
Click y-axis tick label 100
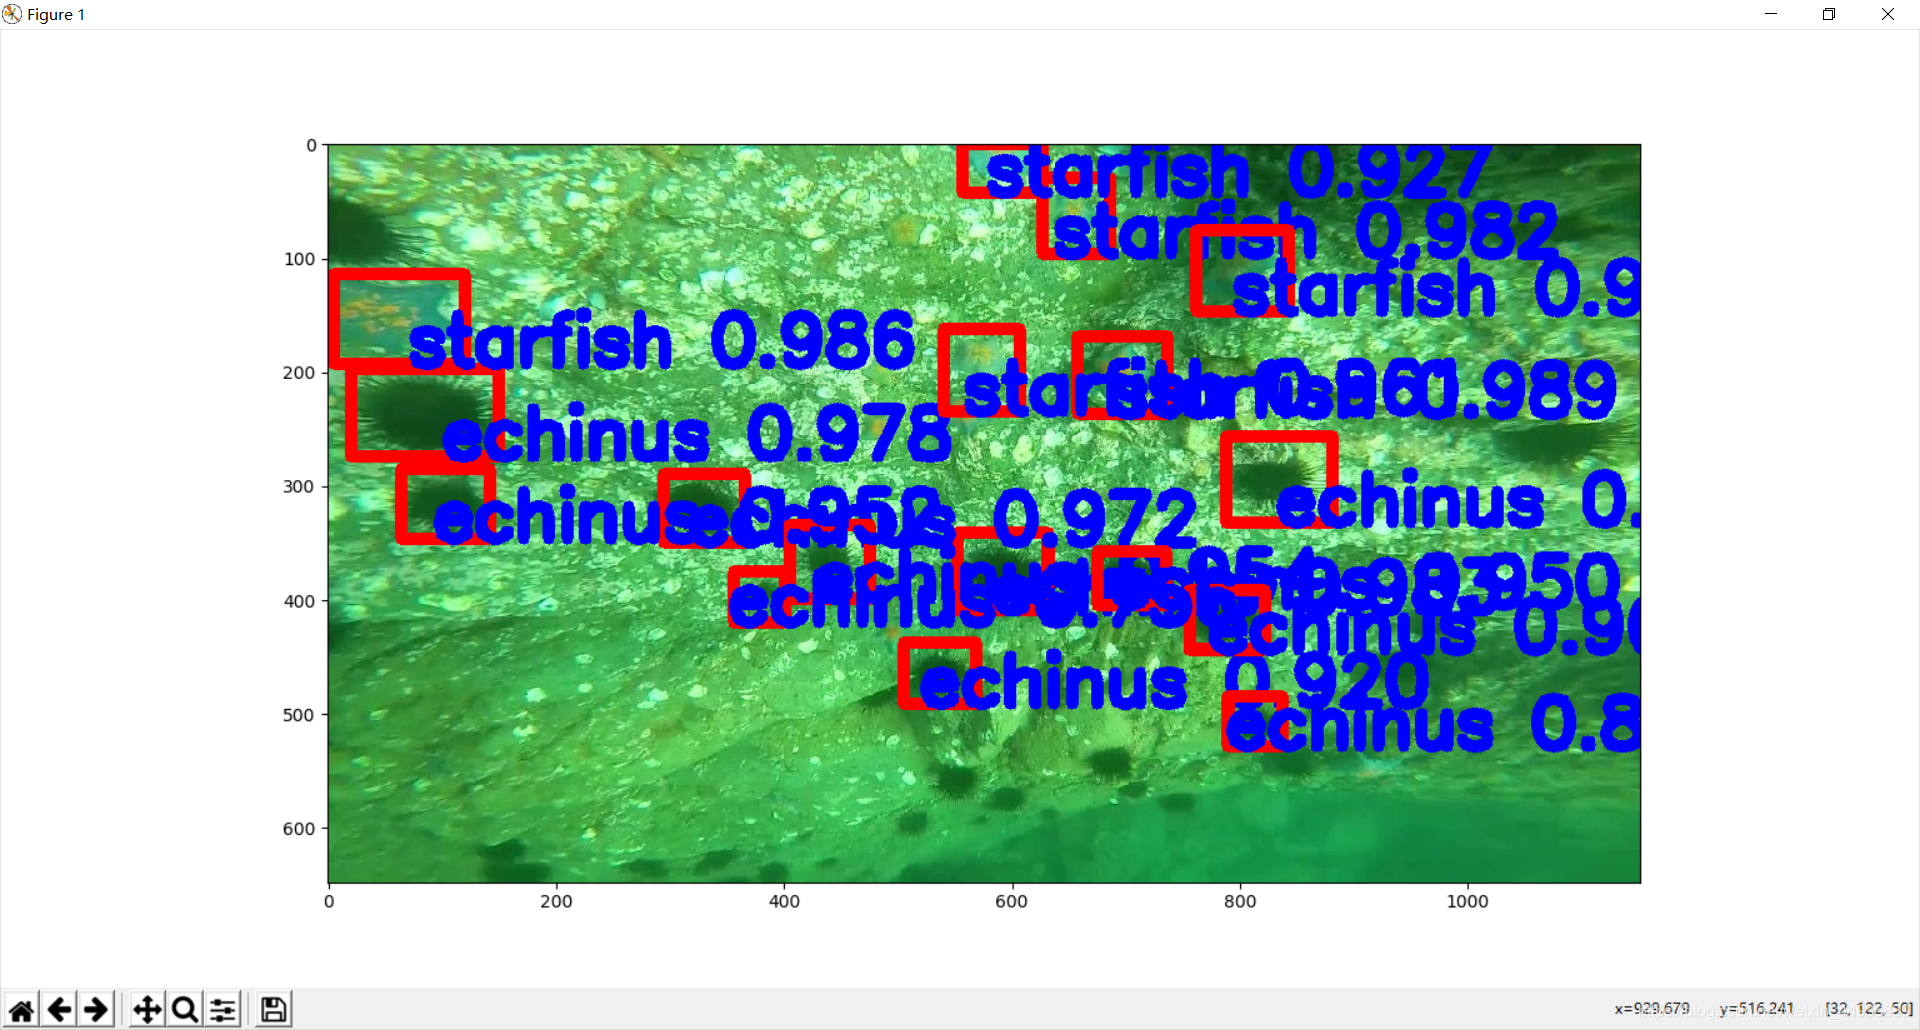tap(299, 259)
